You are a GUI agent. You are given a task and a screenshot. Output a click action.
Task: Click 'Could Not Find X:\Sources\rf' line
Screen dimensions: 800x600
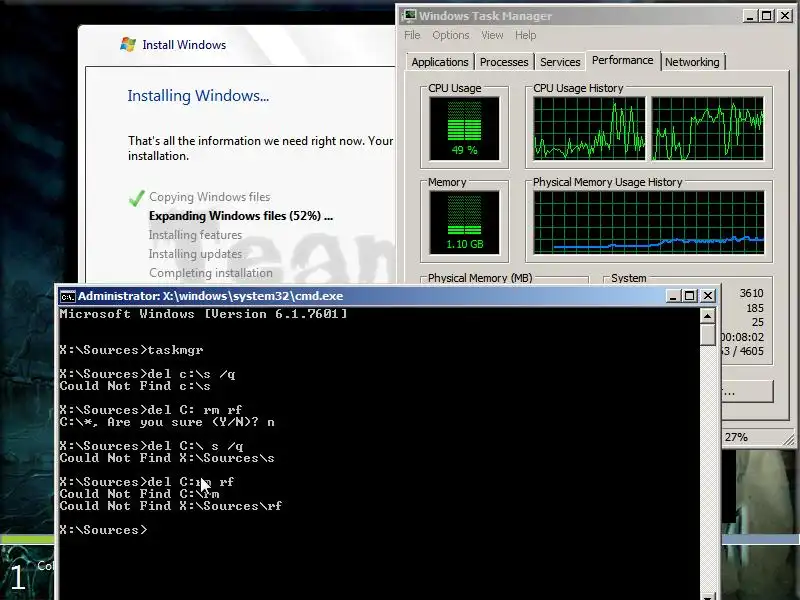click(x=170, y=506)
